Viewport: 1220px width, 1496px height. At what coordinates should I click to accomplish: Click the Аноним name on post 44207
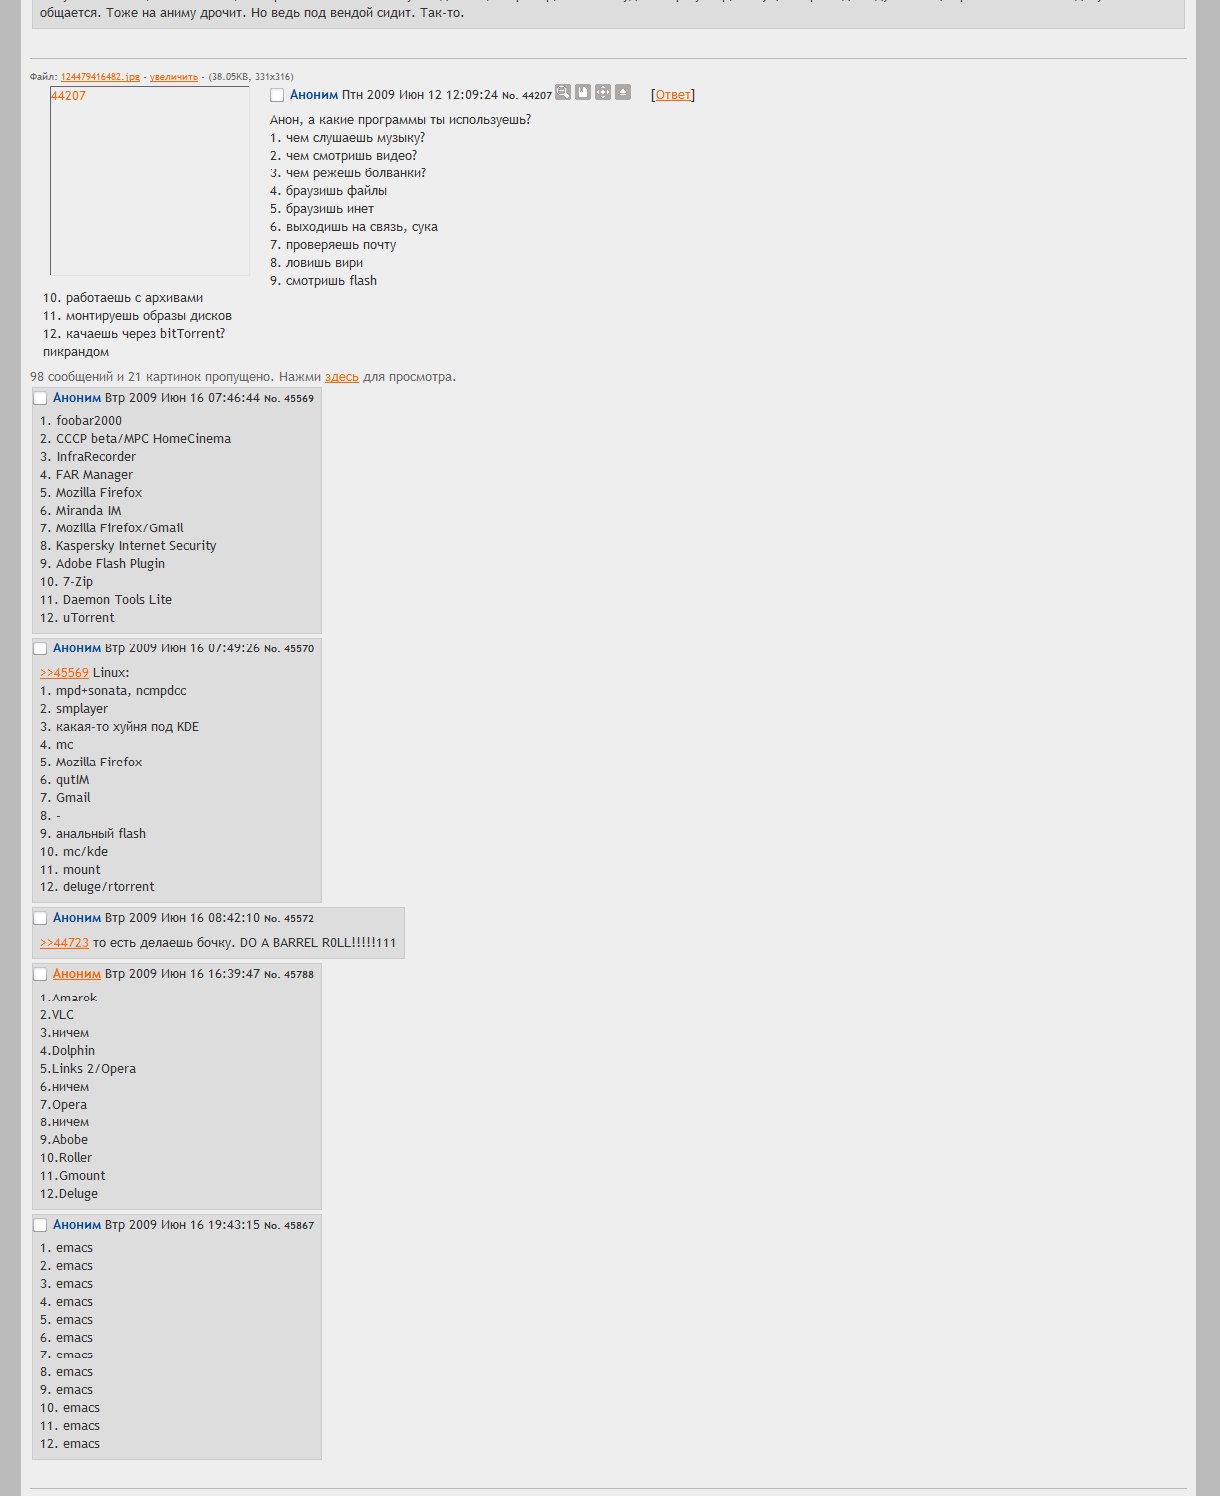314,95
